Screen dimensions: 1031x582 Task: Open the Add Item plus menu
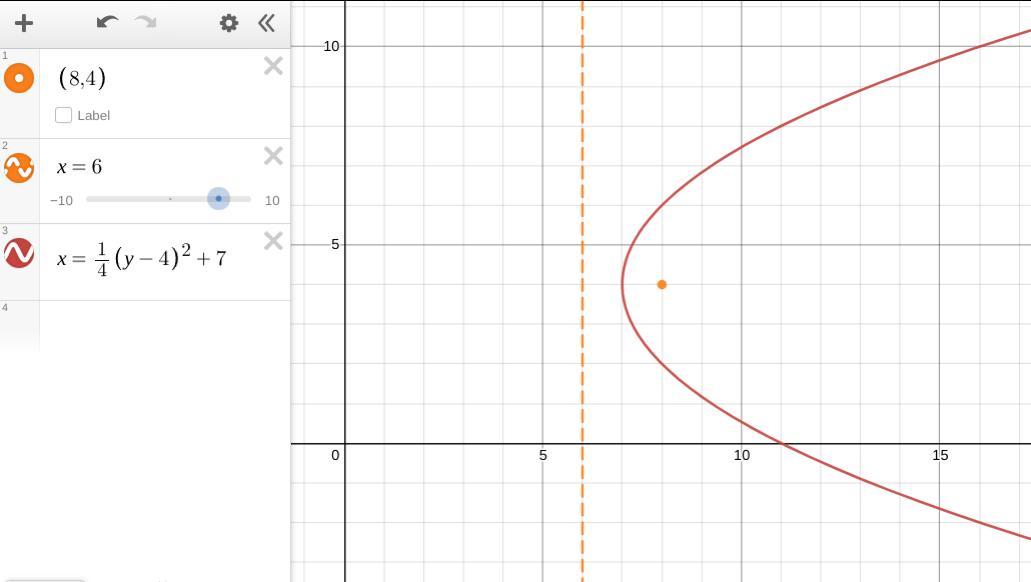coord(24,23)
